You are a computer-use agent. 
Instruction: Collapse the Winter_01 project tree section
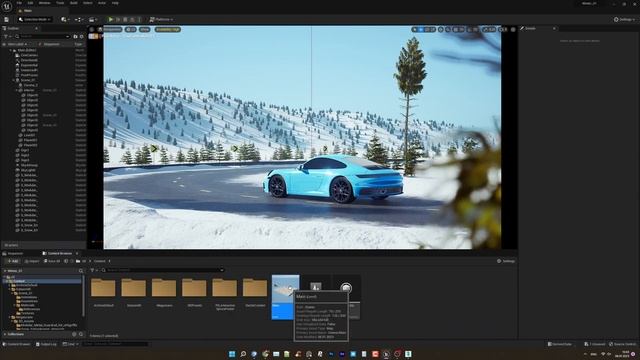coord(5,271)
